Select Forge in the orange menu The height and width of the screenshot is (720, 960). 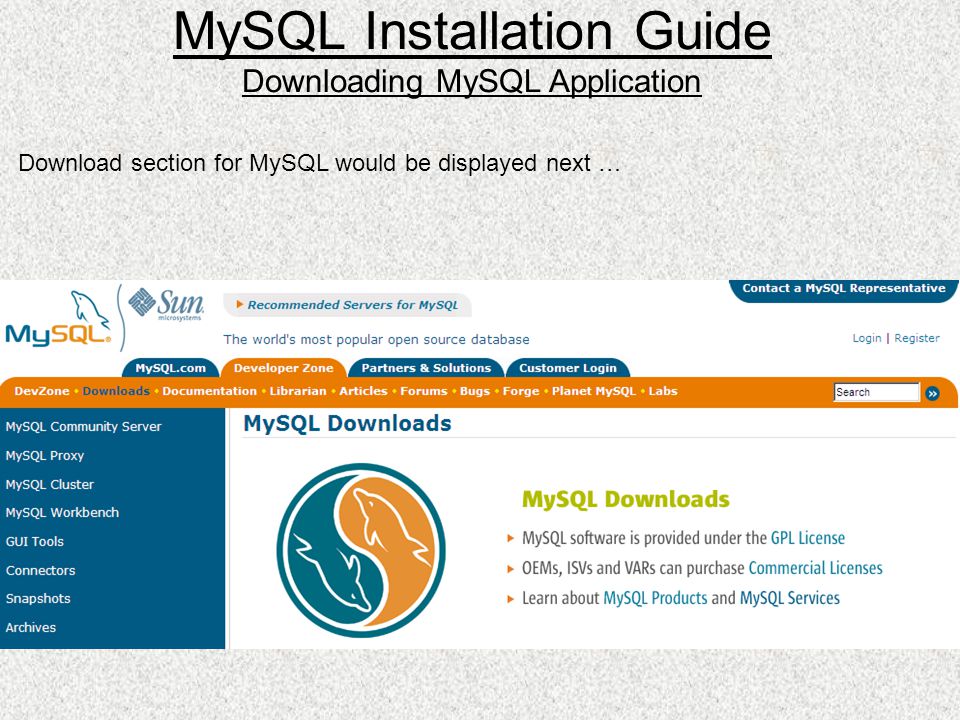tap(521, 391)
